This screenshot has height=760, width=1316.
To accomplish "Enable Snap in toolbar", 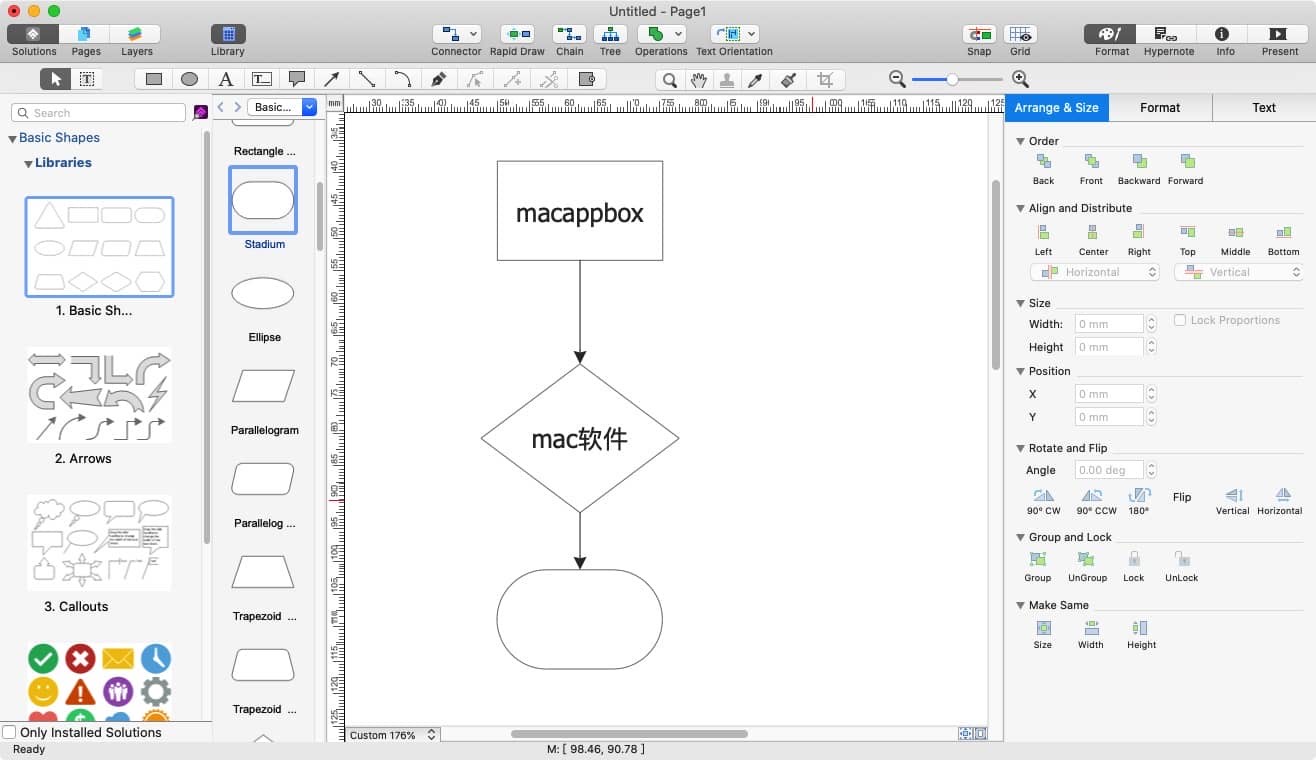I will (979, 34).
